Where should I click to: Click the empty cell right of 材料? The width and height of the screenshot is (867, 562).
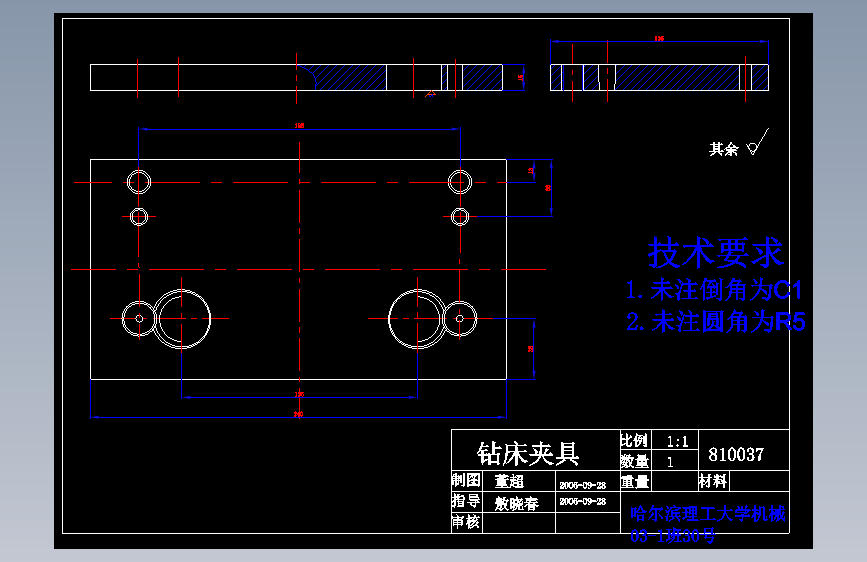pyautogui.click(x=759, y=481)
